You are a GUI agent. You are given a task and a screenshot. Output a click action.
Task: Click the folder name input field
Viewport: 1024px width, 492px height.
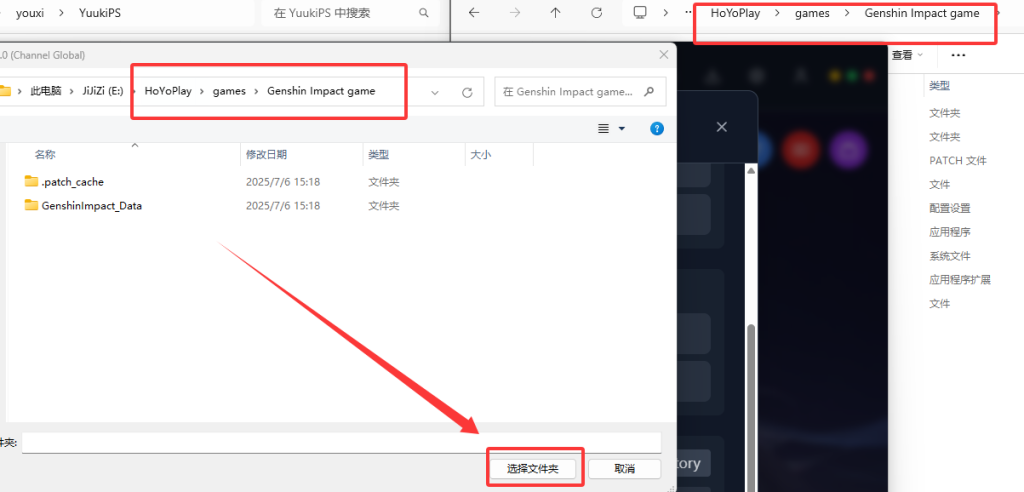(341, 443)
